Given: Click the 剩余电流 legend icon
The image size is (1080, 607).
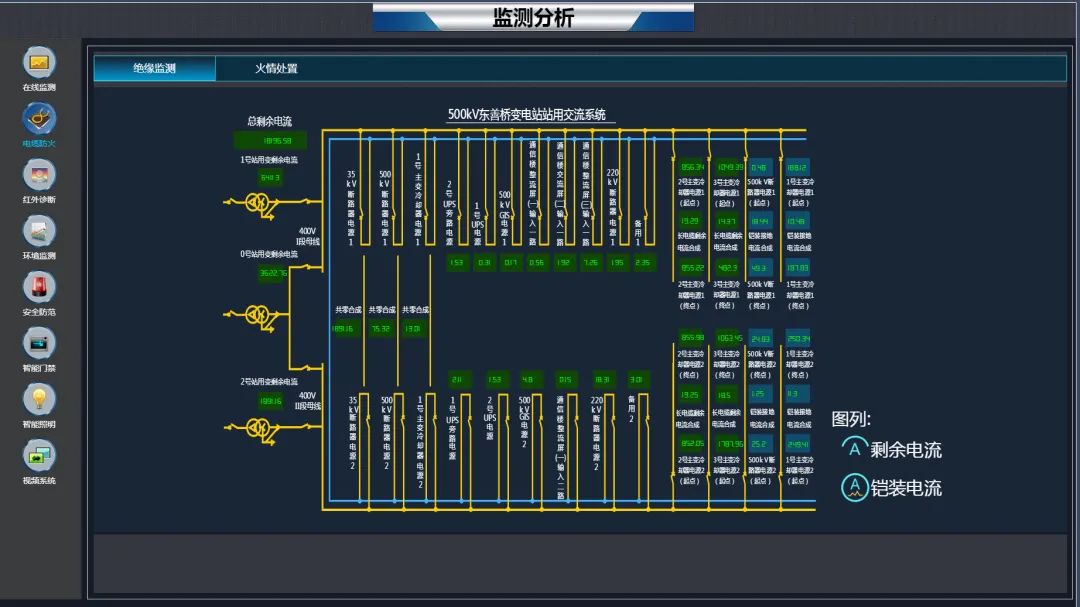Looking at the screenshot, I should (854, 449).
